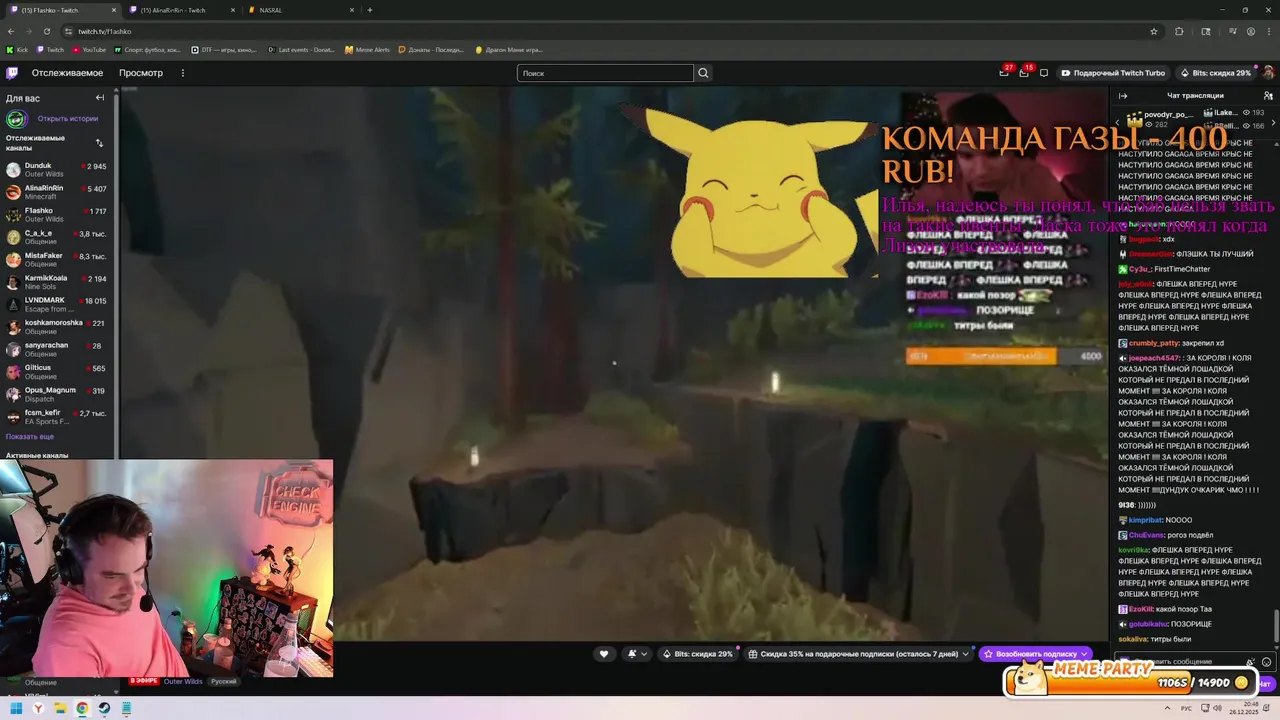Open Prime loot icon with 27 badge
Screen dimensions: 1280x720
point(1004,73)
